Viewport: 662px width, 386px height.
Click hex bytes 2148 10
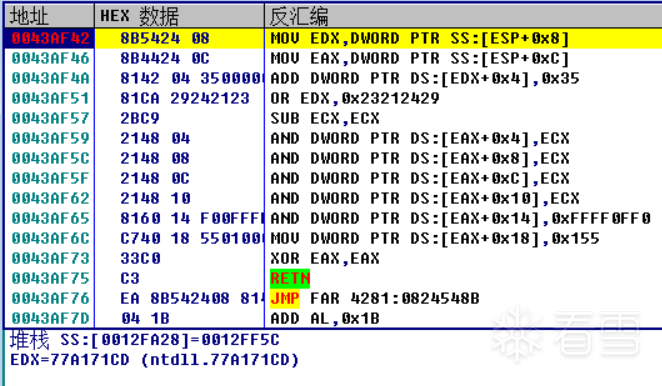155,198
